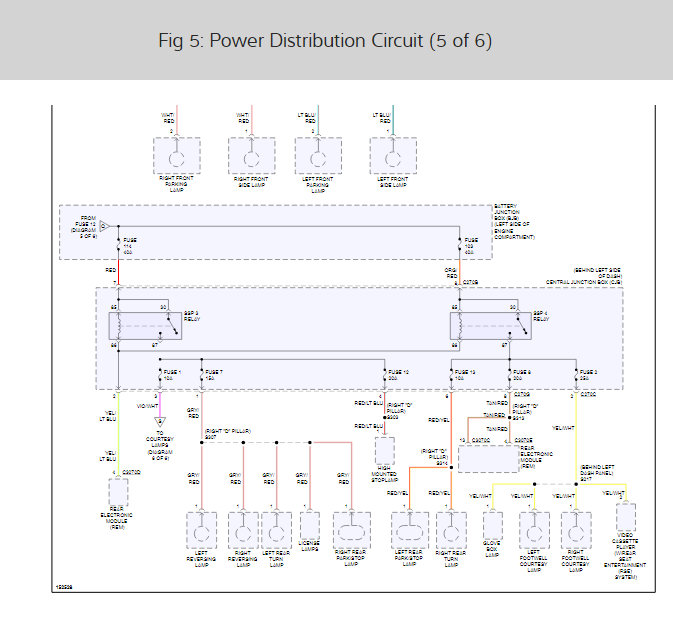Click the Right Rear Turn Lamp symbol
This screenshot has height=630, width=673.
pos(451,530)
